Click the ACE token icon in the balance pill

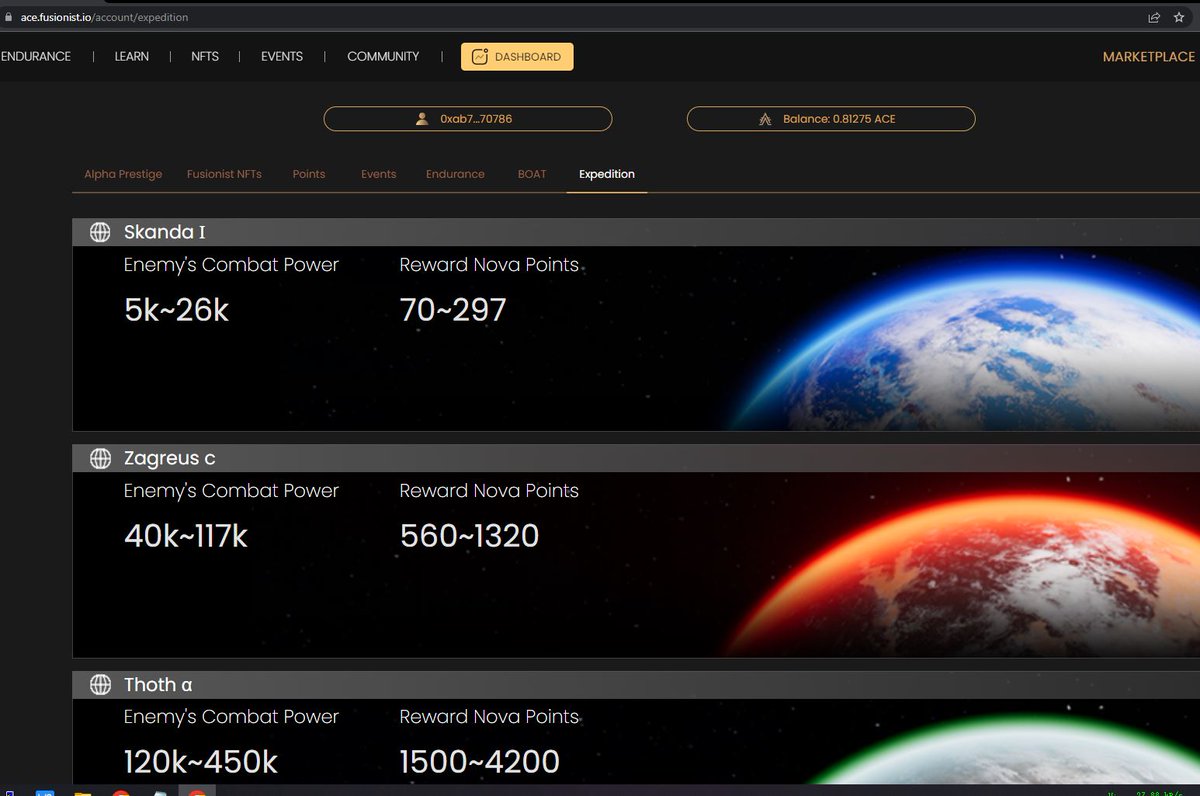click(x=765, y=119)
